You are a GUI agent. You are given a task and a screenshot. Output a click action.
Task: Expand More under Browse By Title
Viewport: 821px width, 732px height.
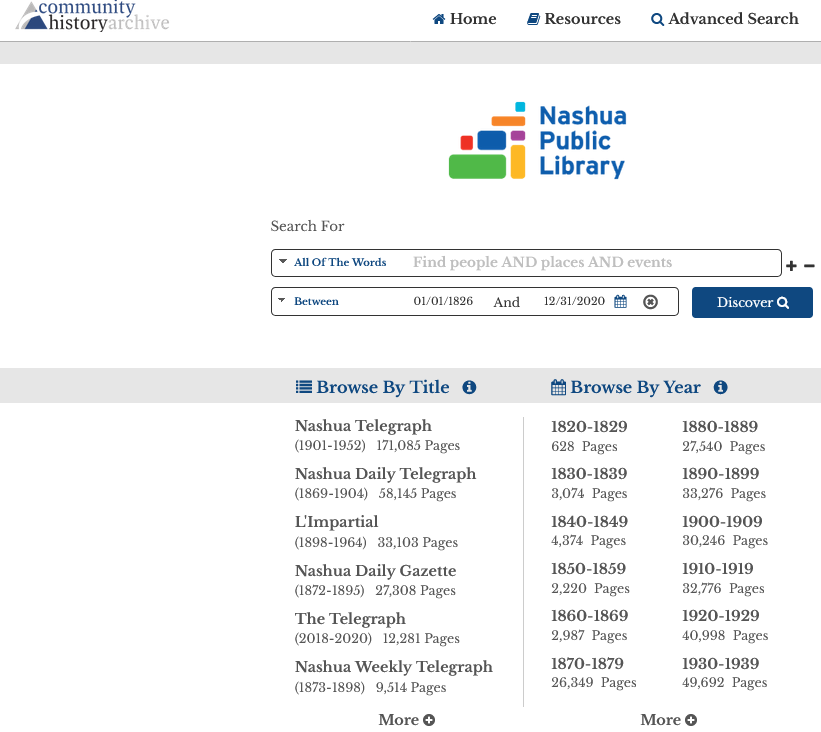click(406, 719)
